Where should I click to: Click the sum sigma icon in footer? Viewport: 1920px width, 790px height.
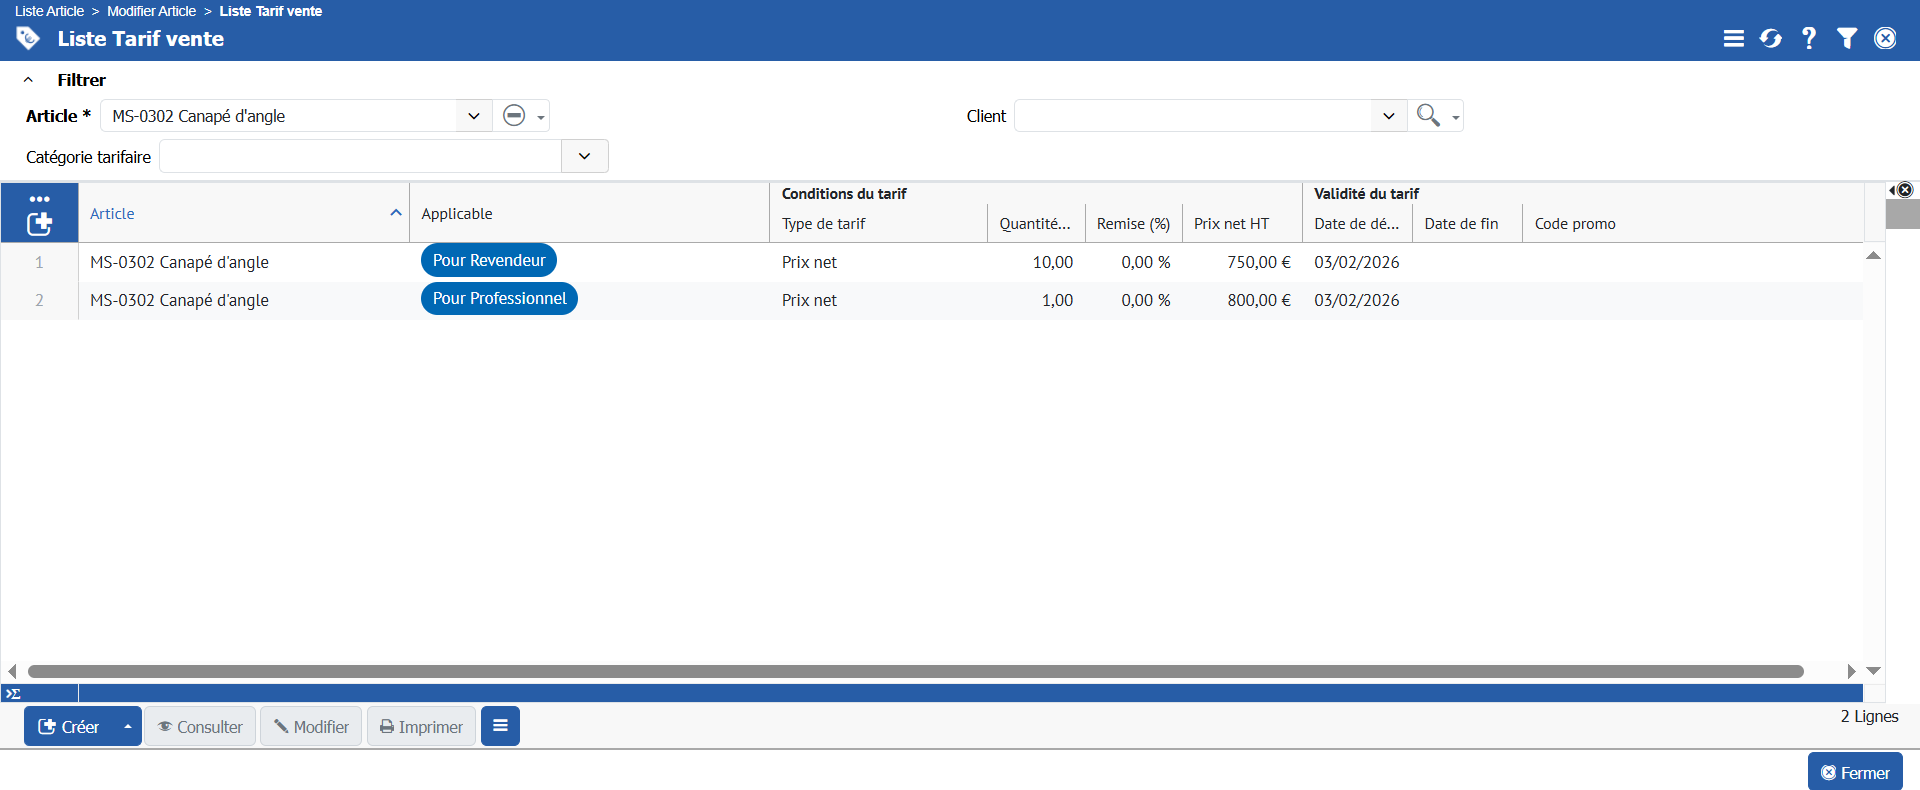coord(14,693)
